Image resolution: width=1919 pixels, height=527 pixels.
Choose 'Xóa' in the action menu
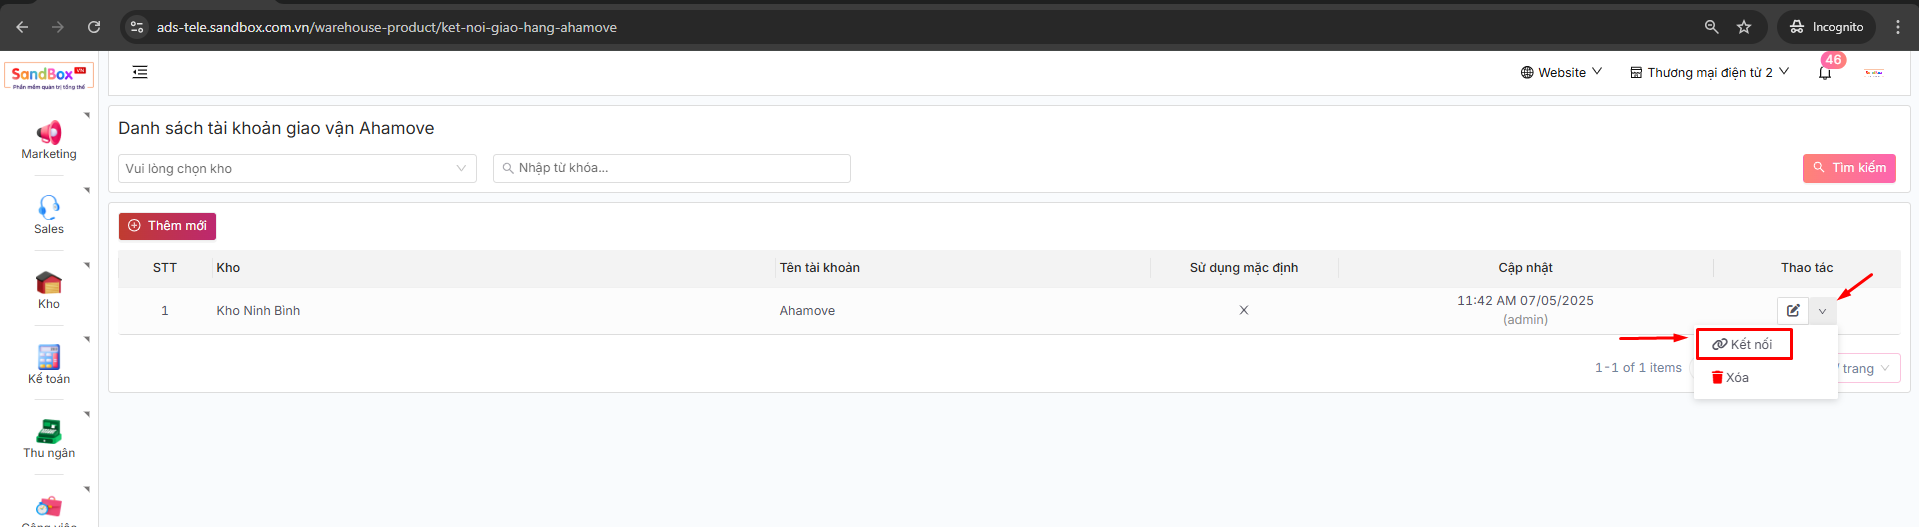[x=1731, y=378]
